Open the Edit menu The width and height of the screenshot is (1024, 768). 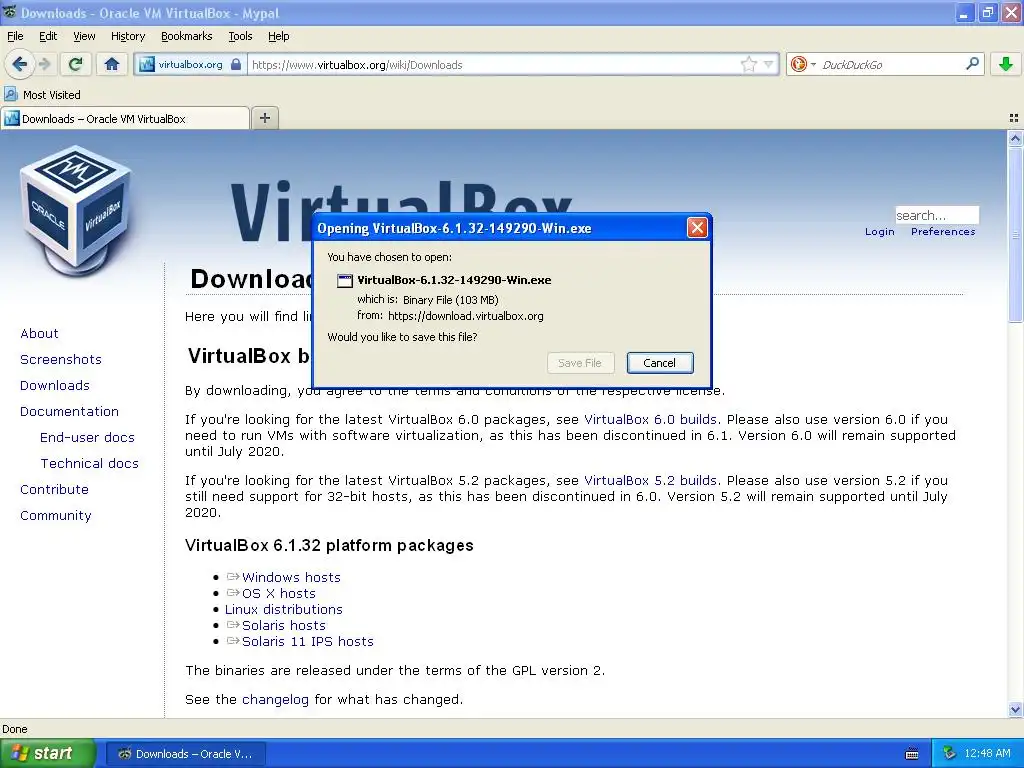[x=48, y=36]
